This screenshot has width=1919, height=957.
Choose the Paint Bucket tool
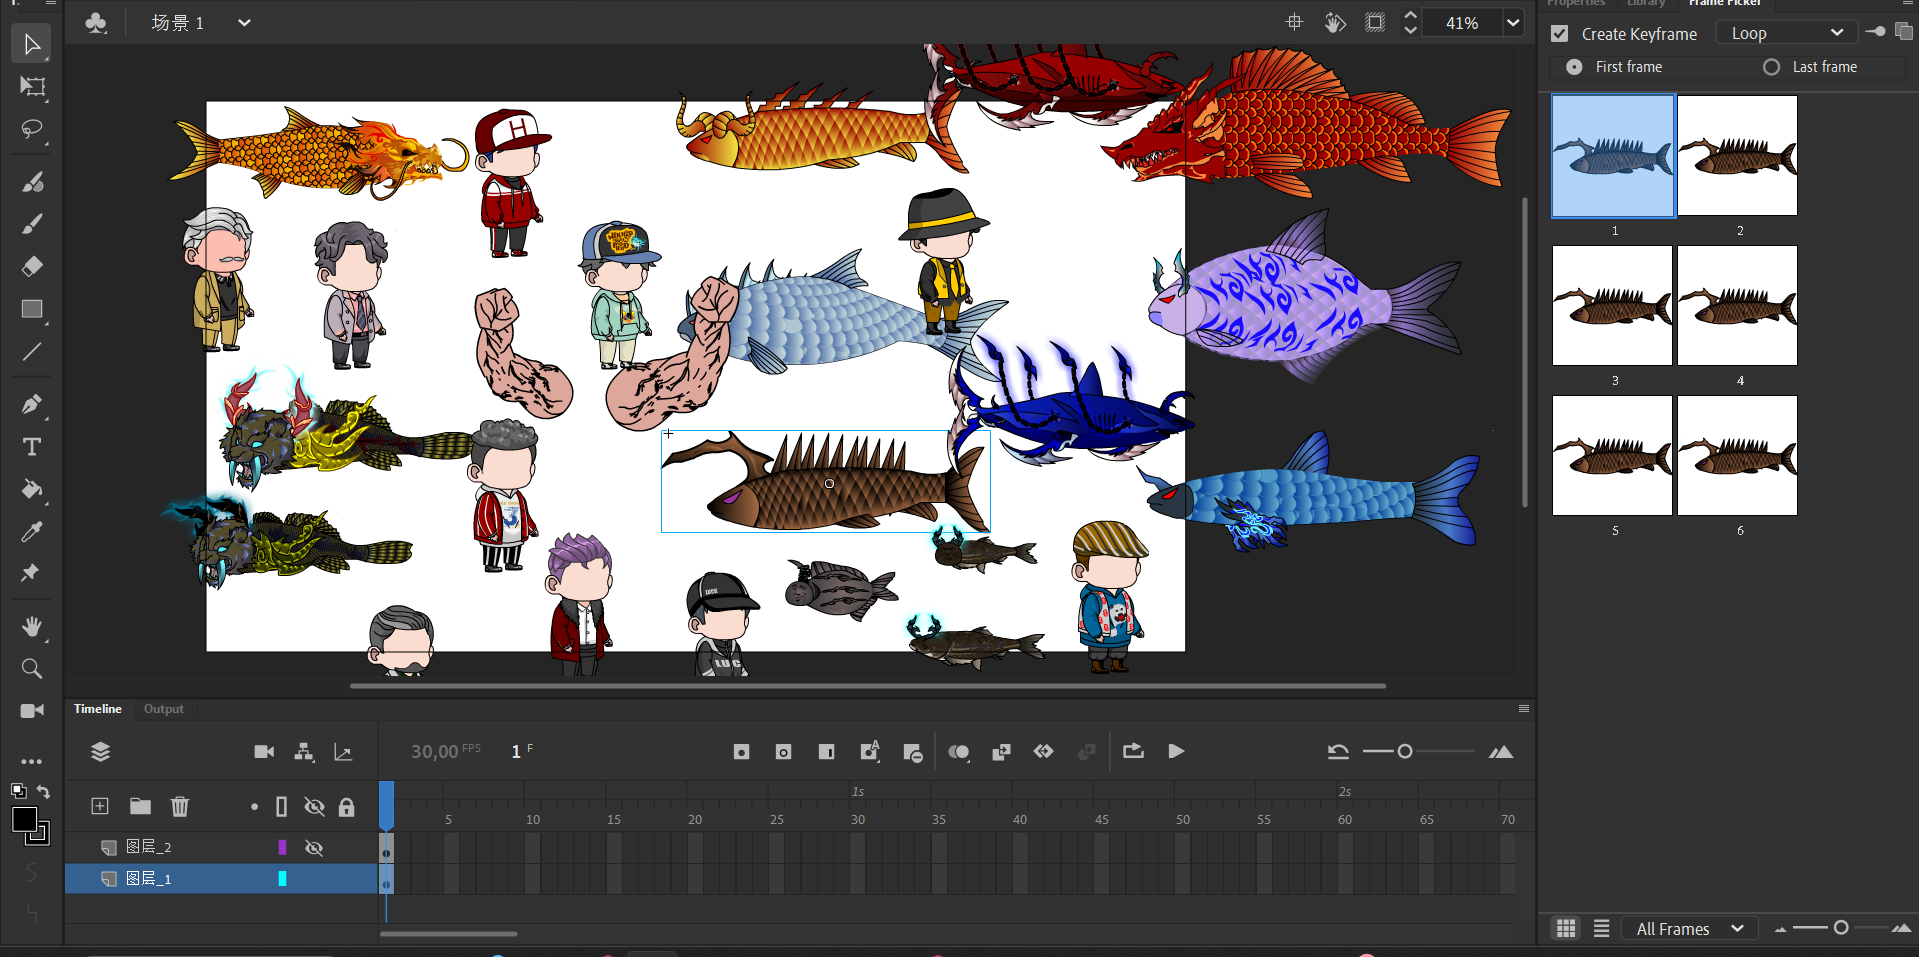(x=32, y=489)
